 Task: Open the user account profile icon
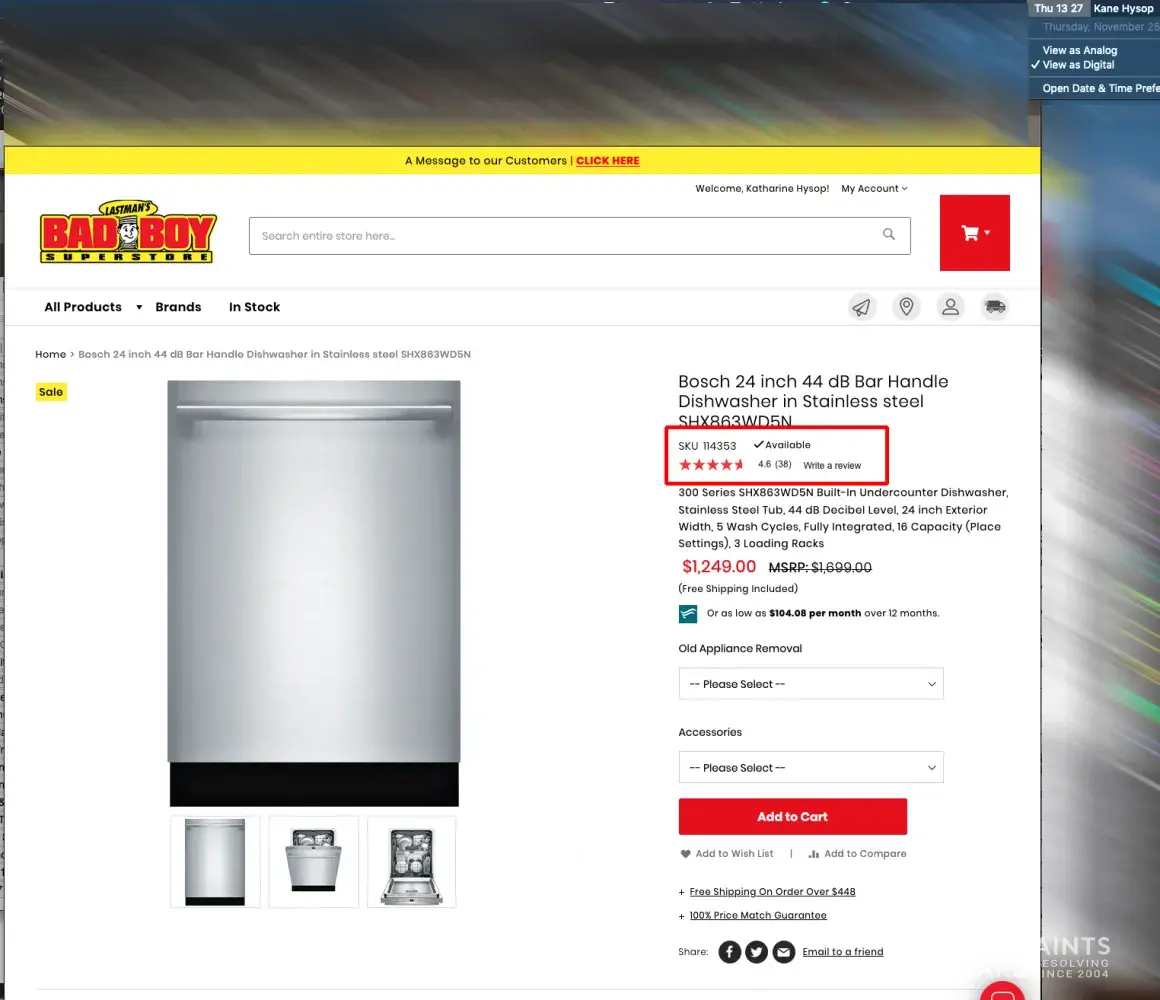(x=951, y=307)
